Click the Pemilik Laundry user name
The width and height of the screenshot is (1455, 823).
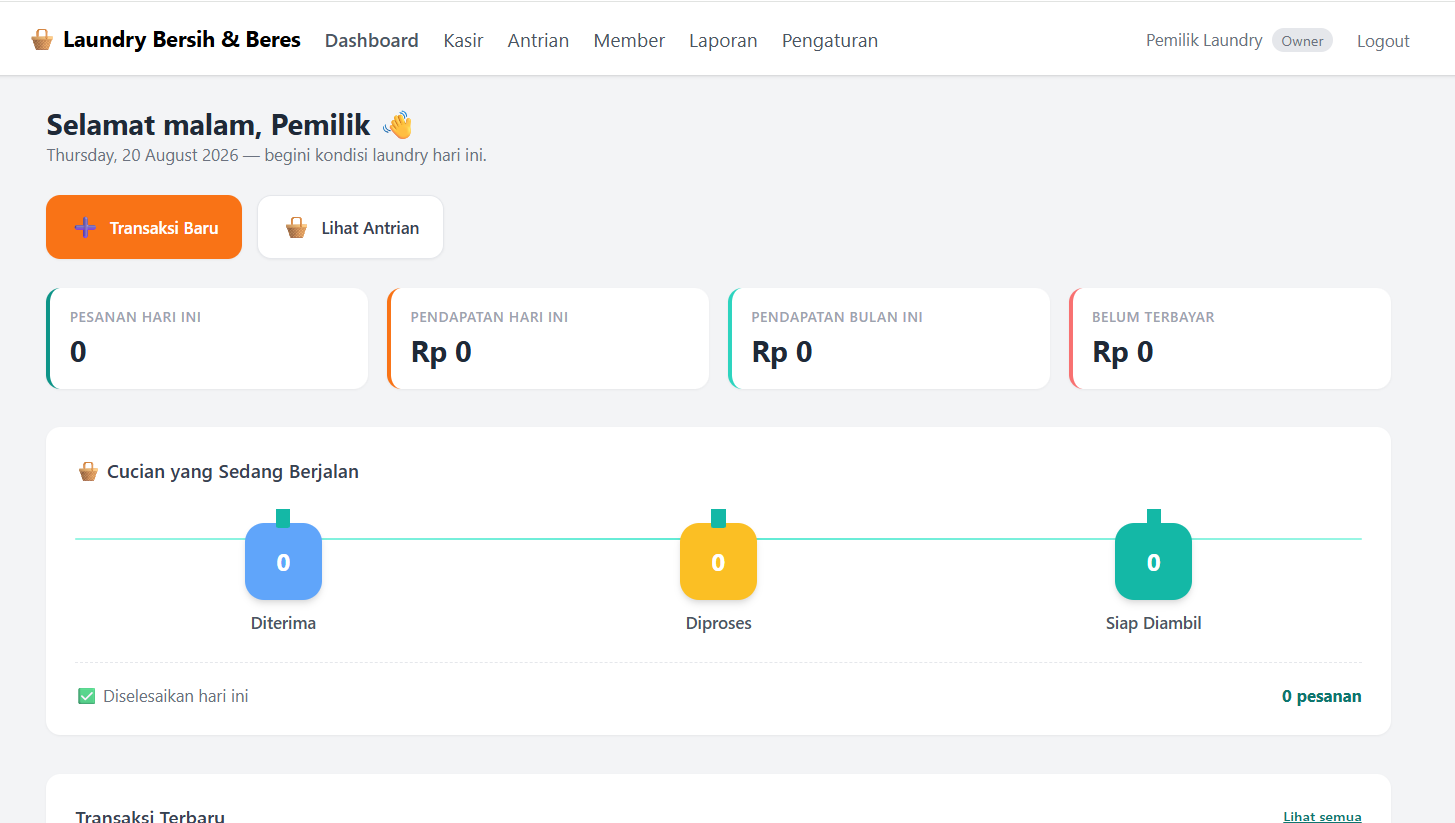1204,41
